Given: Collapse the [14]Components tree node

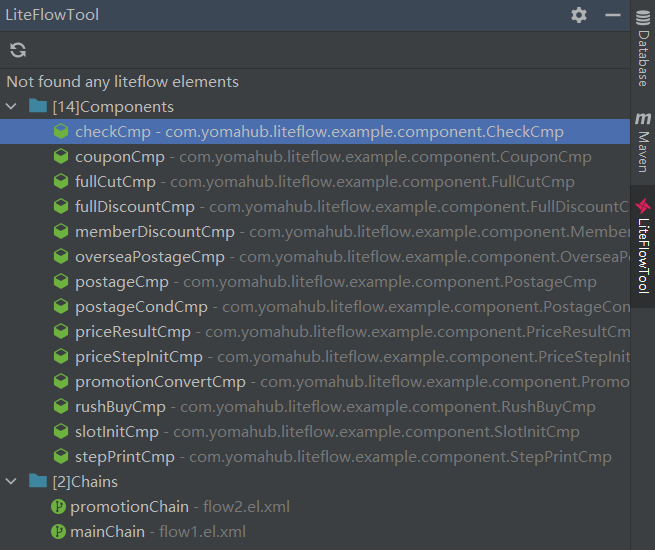Looking at the screenshot, I should 12,107.
